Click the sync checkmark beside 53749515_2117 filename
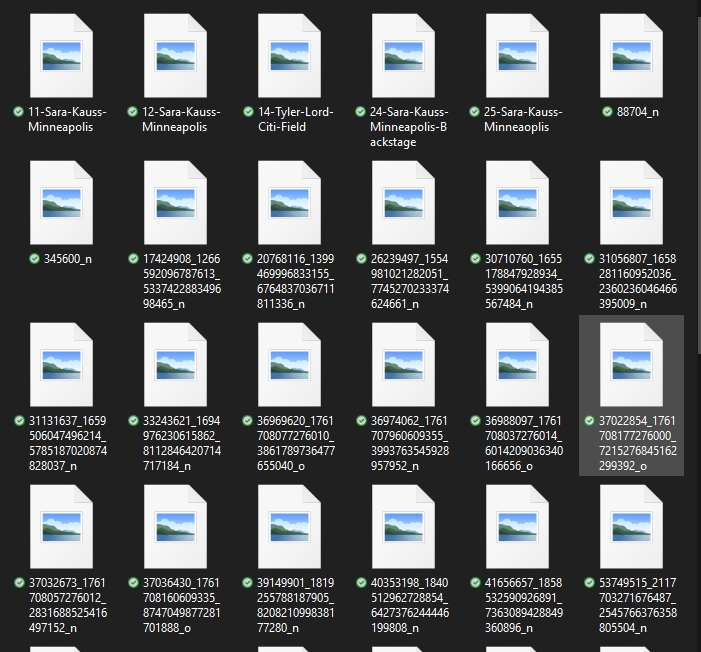The image size is (701, 652). coord(589,582)
